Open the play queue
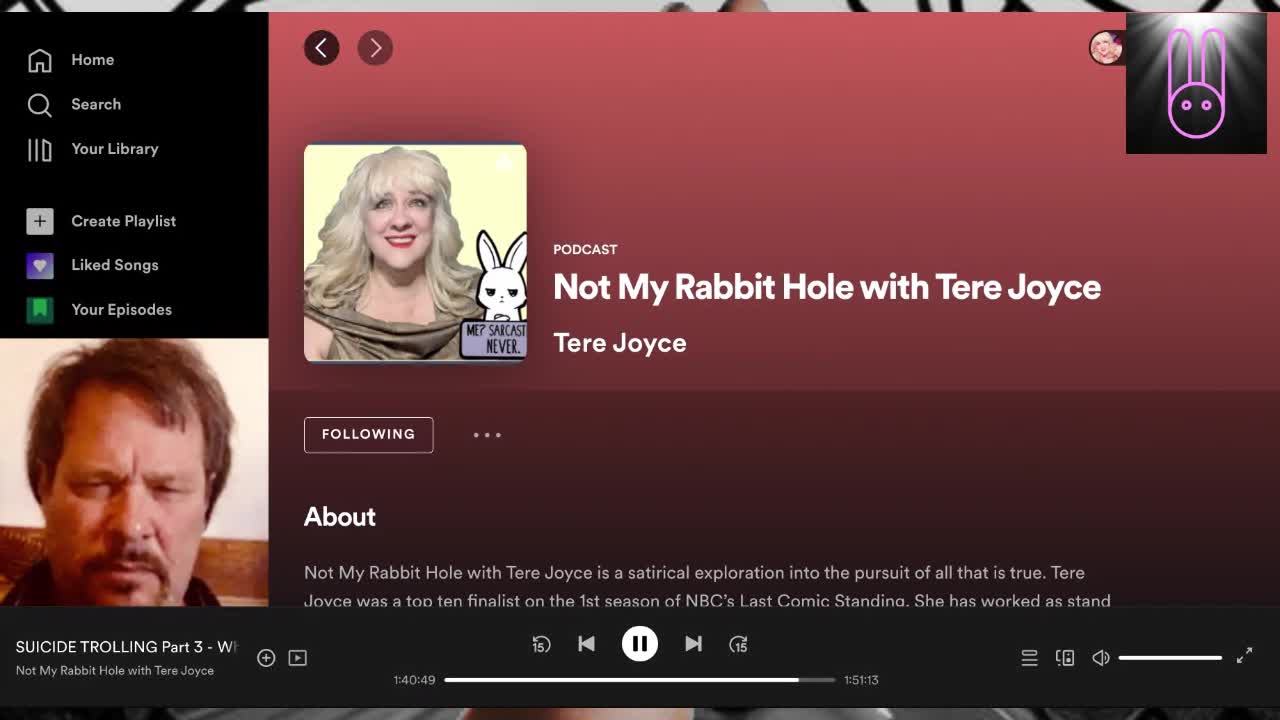 click(x=1029, y=657)
